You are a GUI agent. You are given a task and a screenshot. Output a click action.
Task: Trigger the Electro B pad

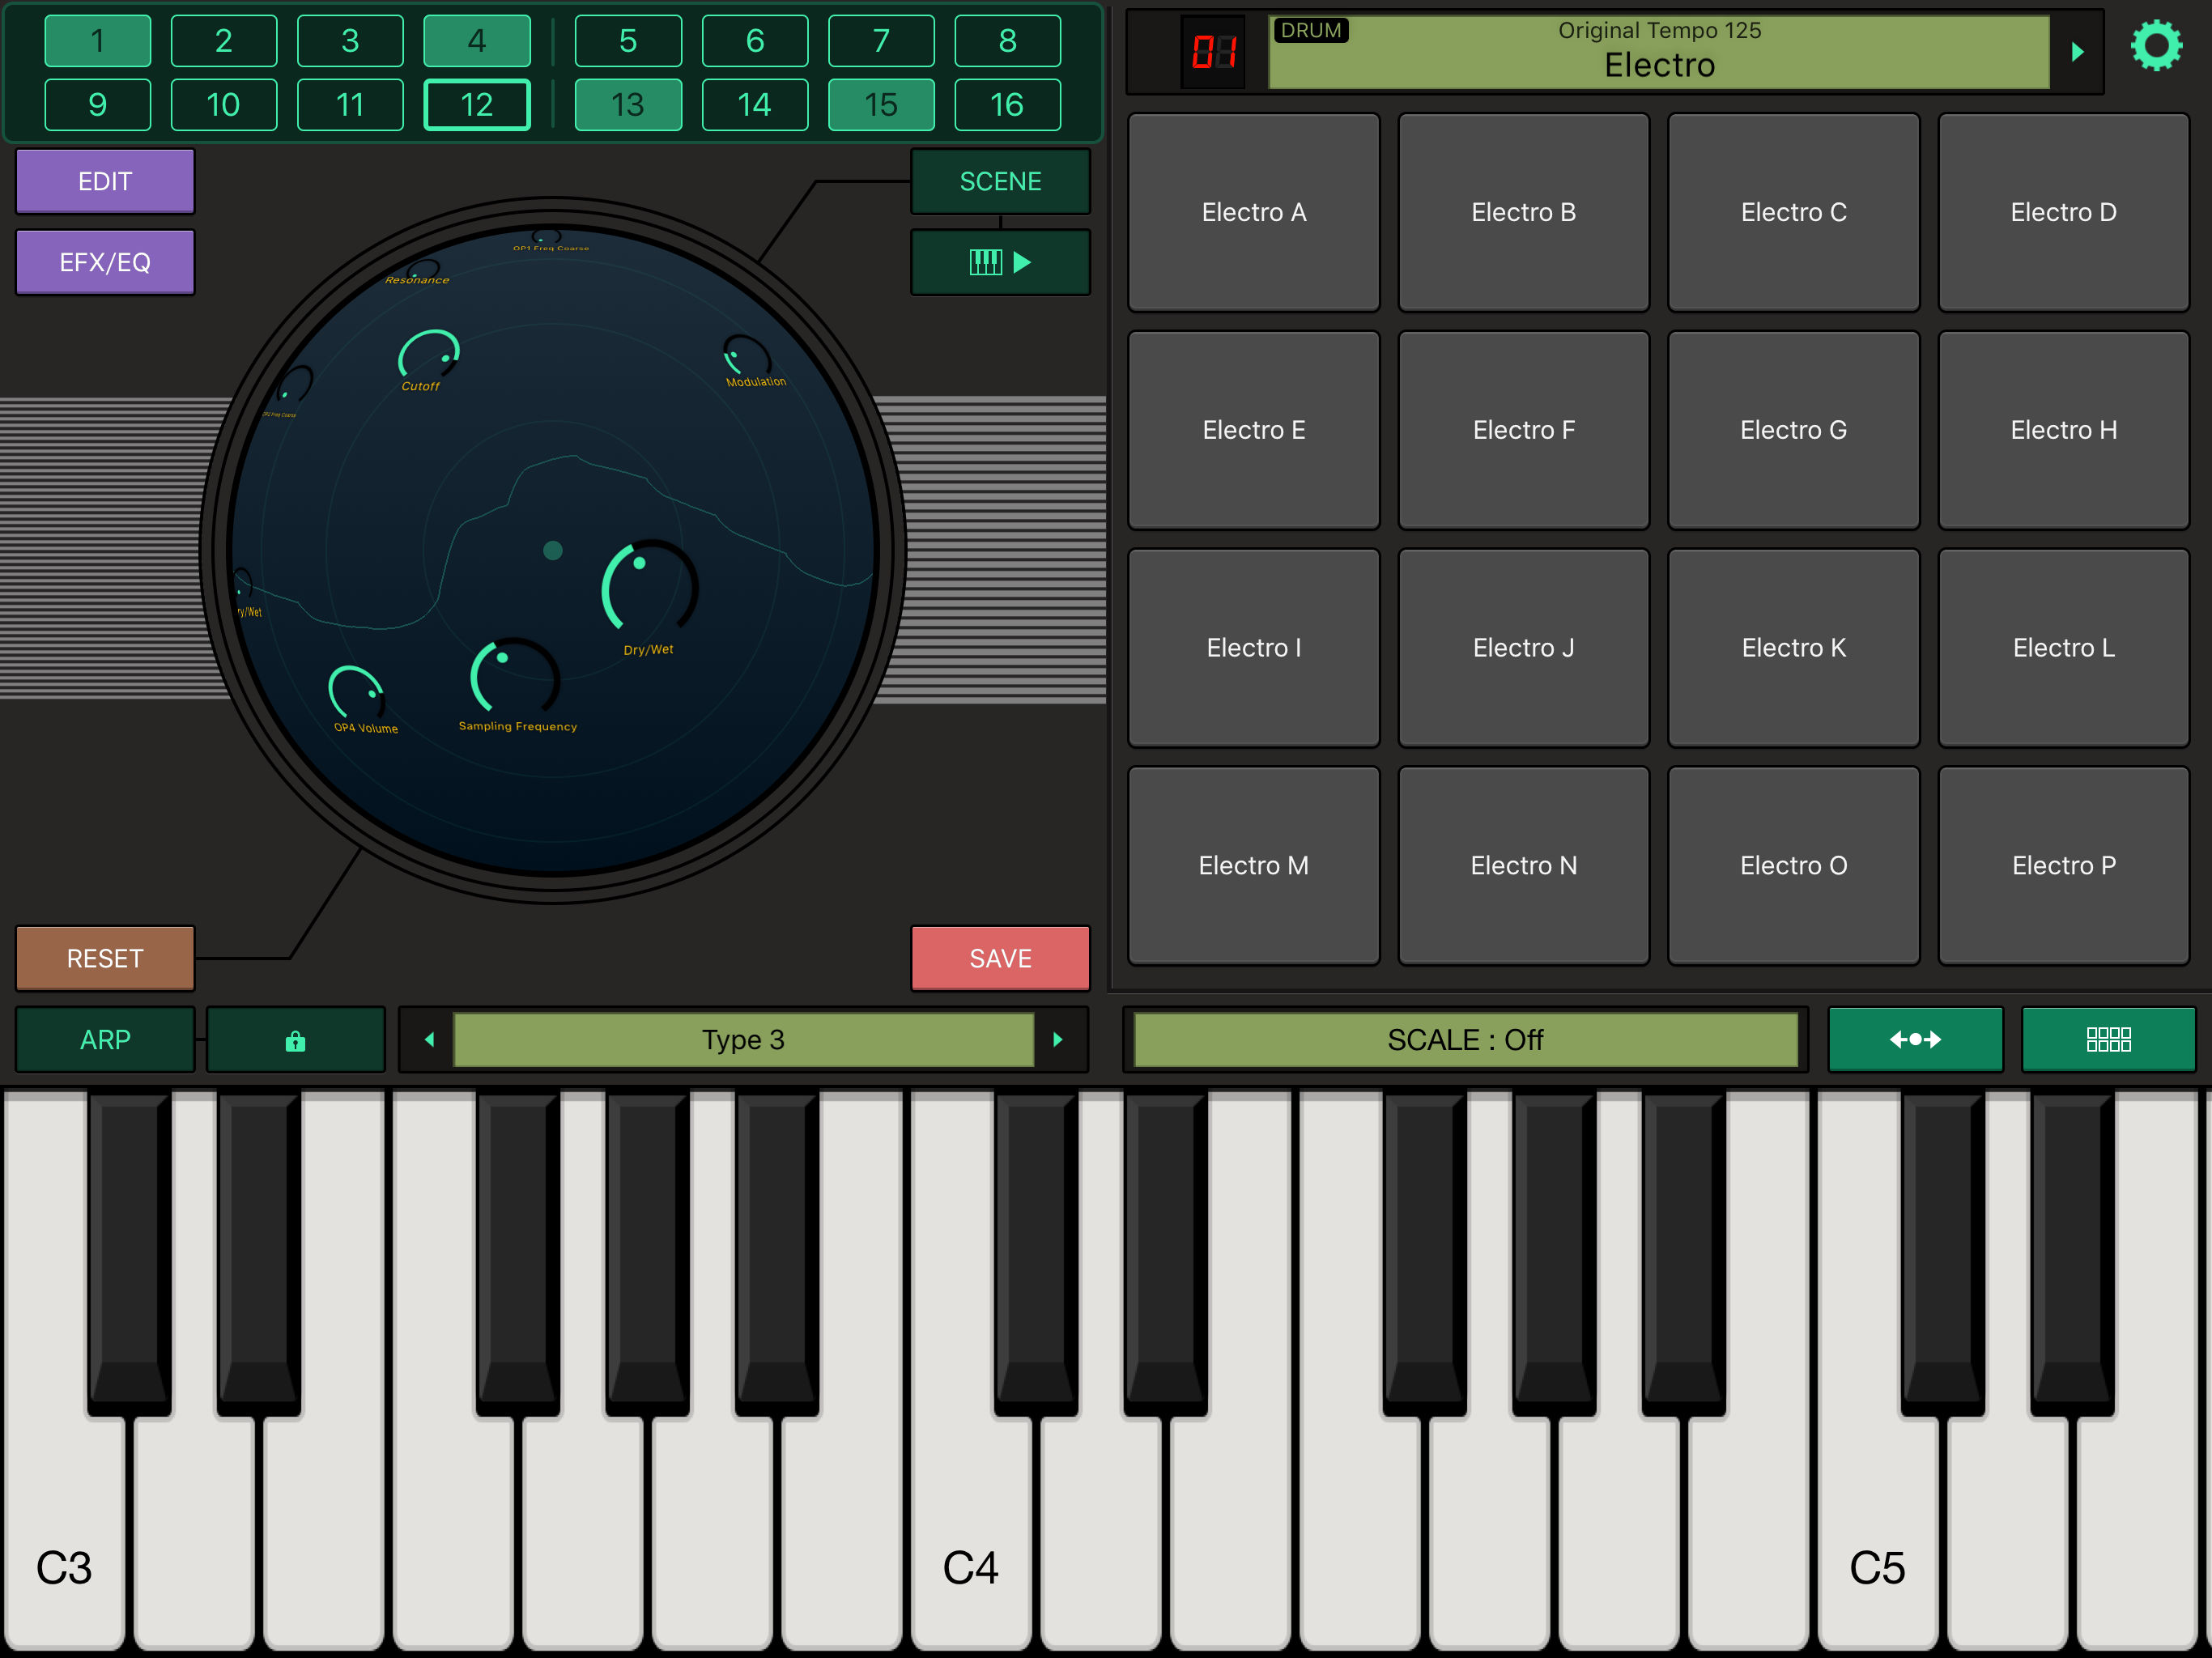pyautogui.click(x=1523, y=212)
